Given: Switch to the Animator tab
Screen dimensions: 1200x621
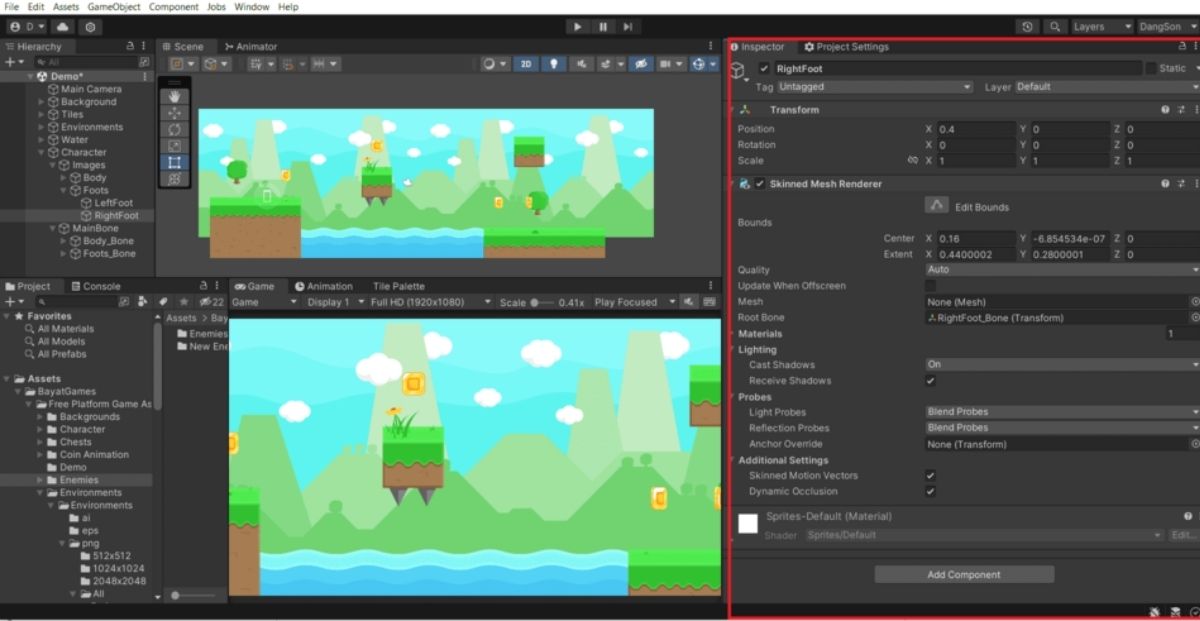Looking at the screenshot, I should pyautogui.click(x=251, y=47).
